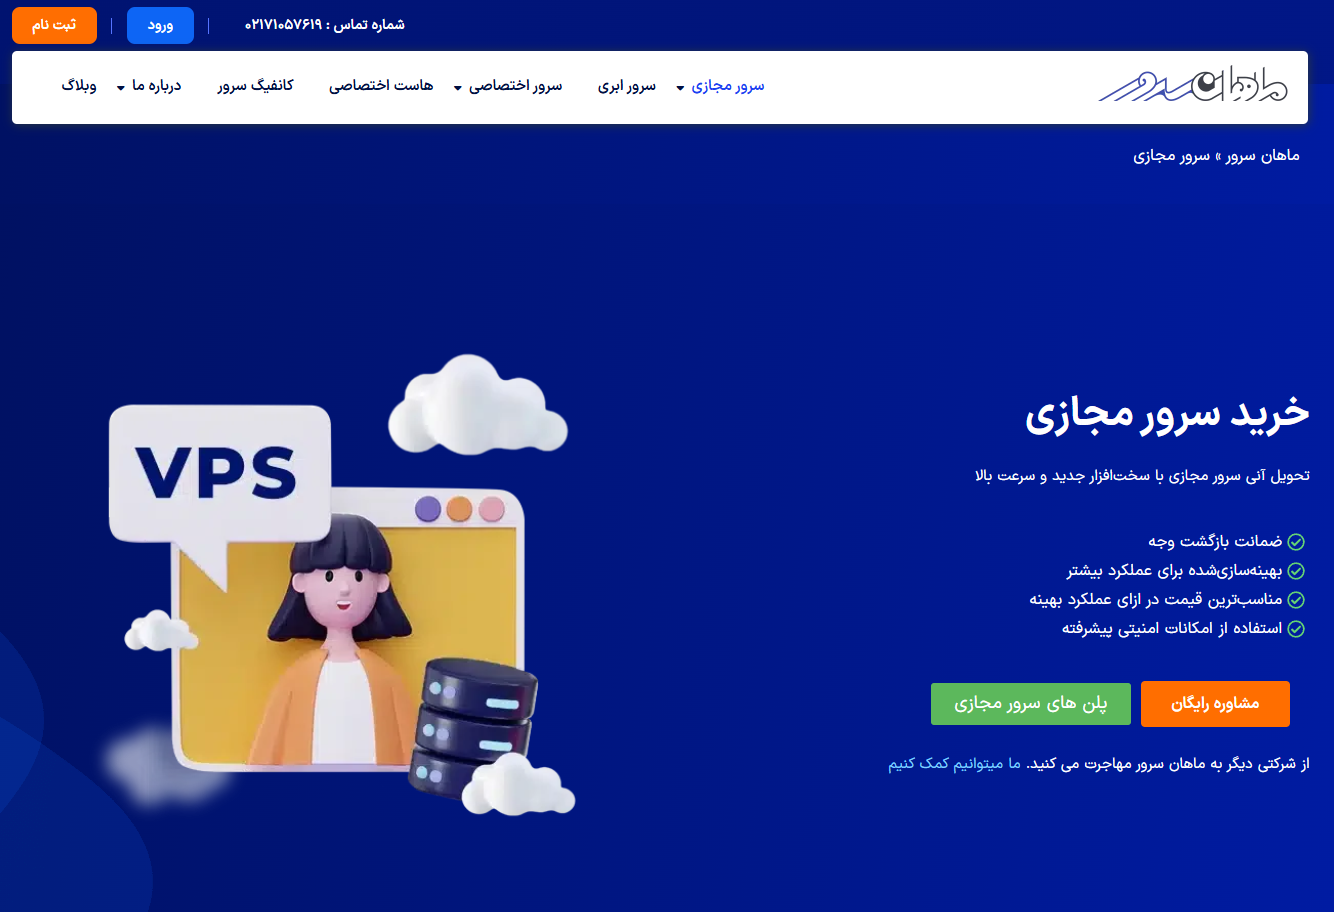The image size is (1334, 912).
Task: Click the check icon beside بهینه‌سازی‌شده برای عملکرد بیشتر
Action: pos(1296,571)
